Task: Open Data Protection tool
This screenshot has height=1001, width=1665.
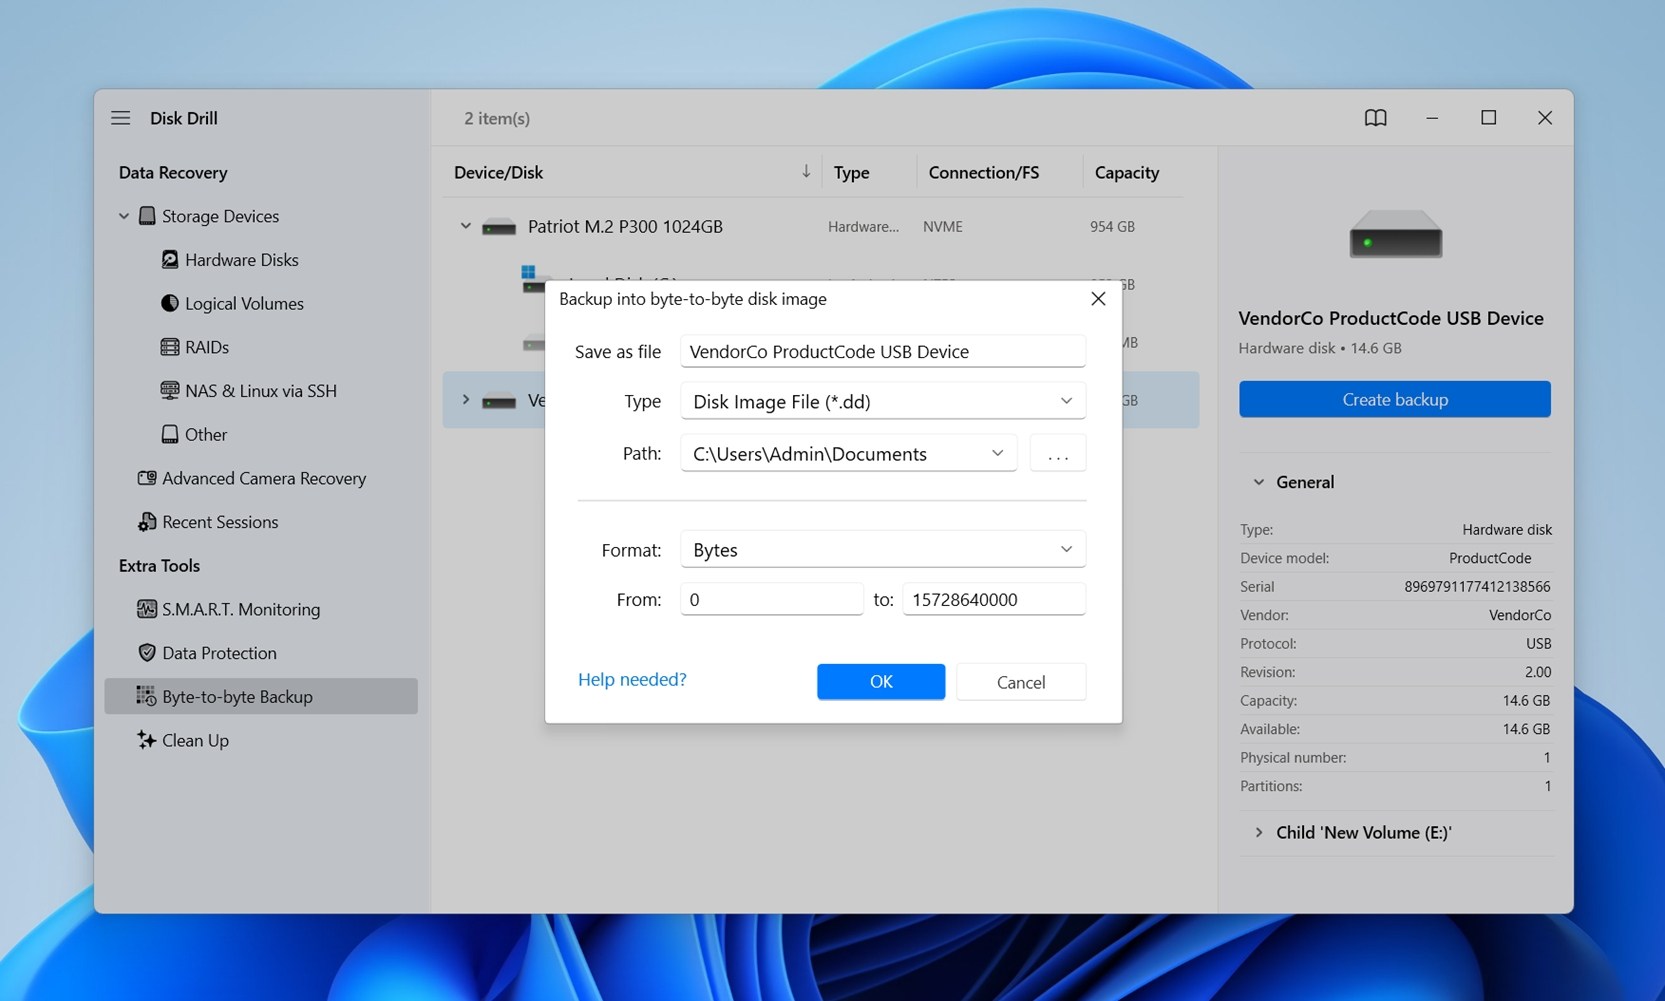Action: click(219, 653)
